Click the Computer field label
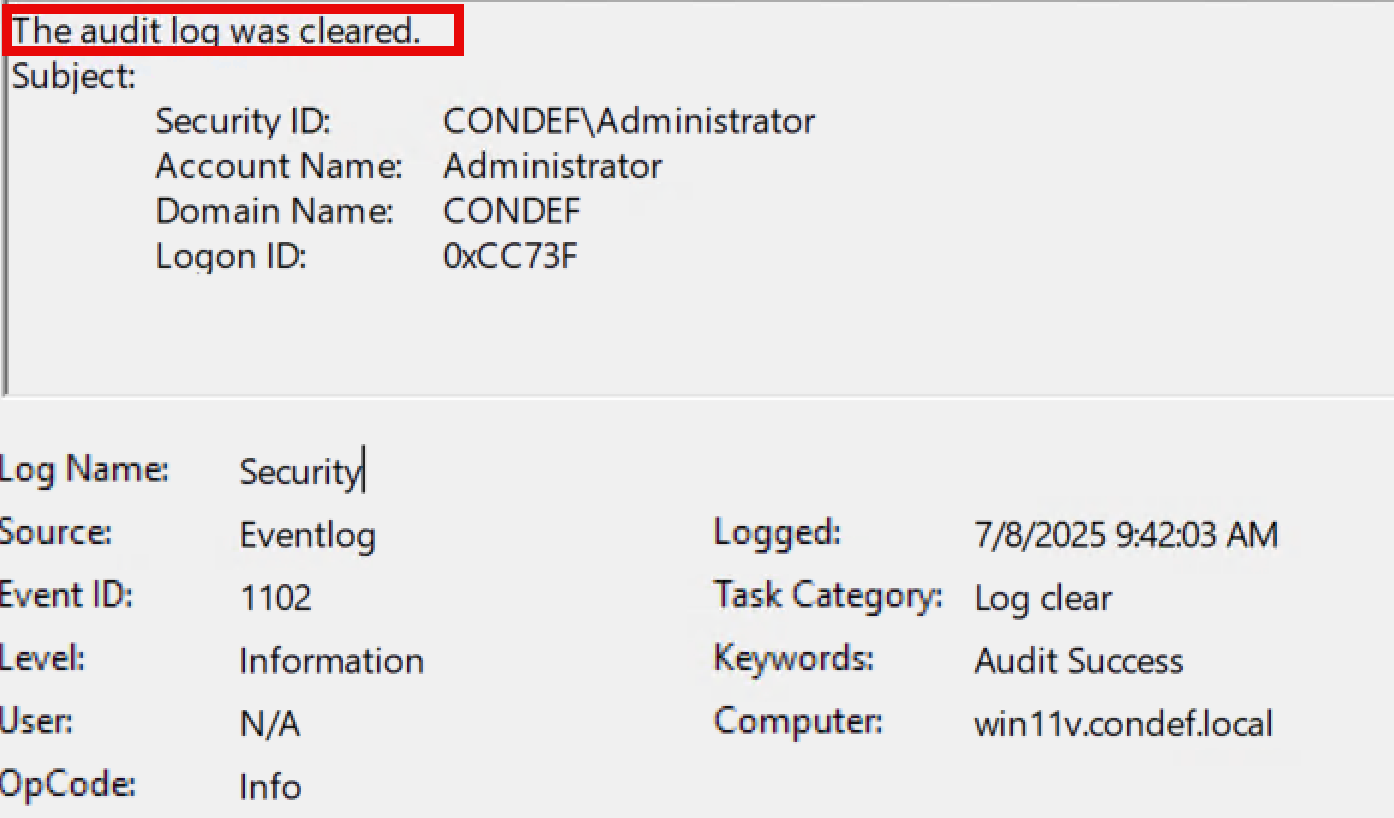 tap(795, 721)
